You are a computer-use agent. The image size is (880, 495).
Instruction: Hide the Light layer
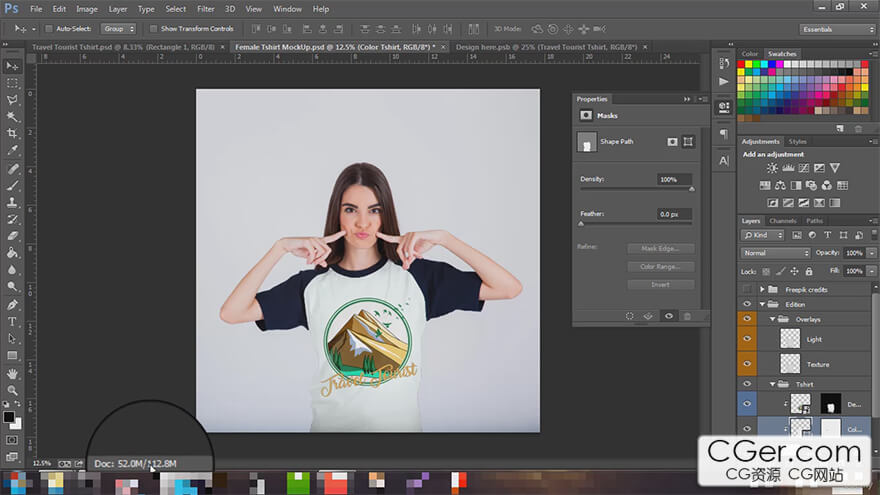[746, 339]
